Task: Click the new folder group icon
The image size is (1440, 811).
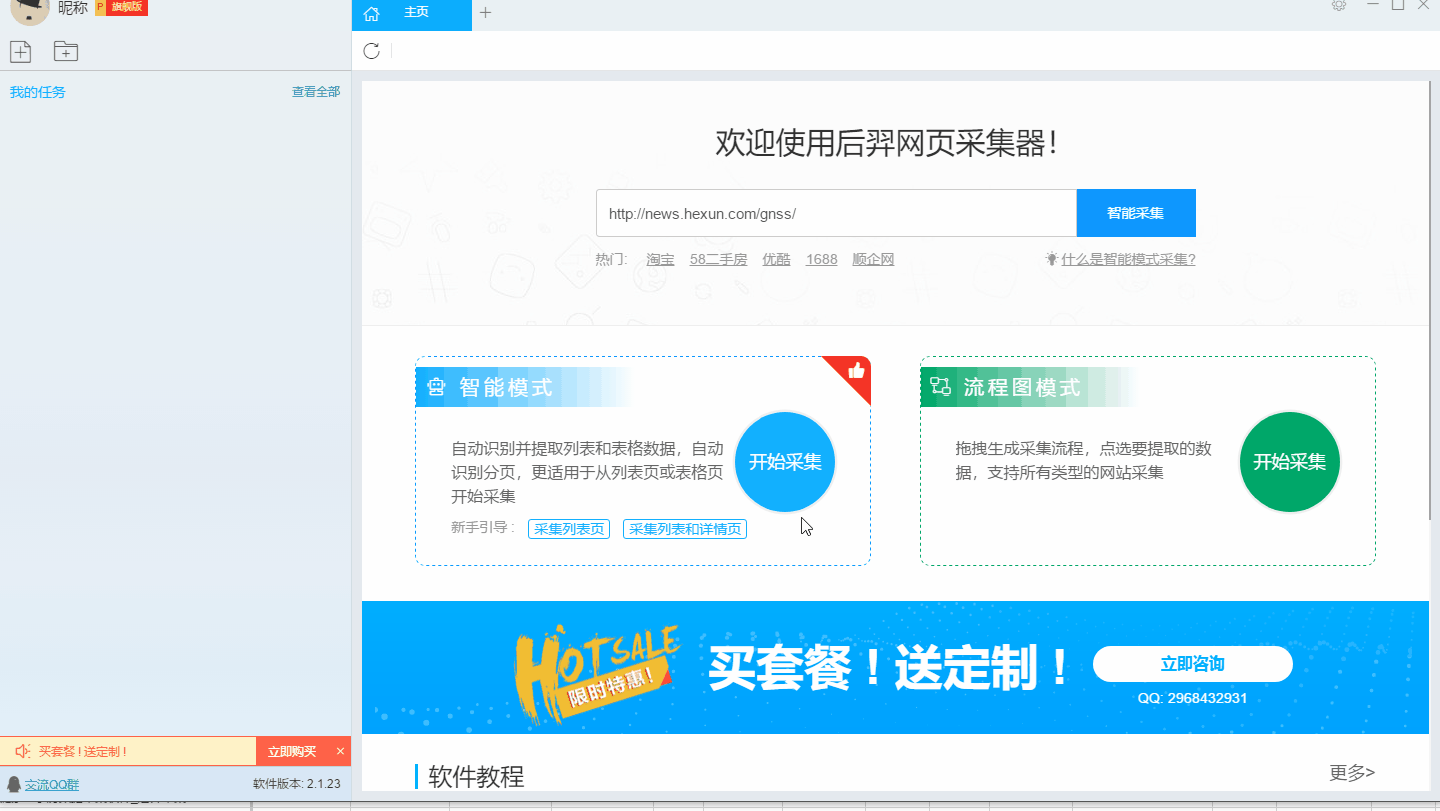Action: tap(66, 51)
